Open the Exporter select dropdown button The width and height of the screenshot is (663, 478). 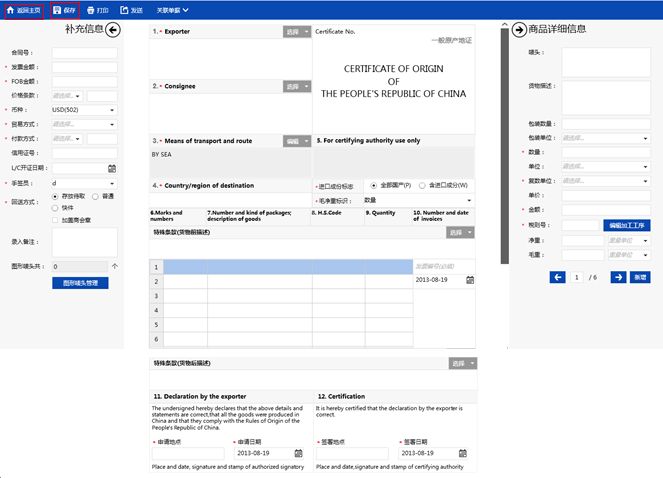point(297,32)
